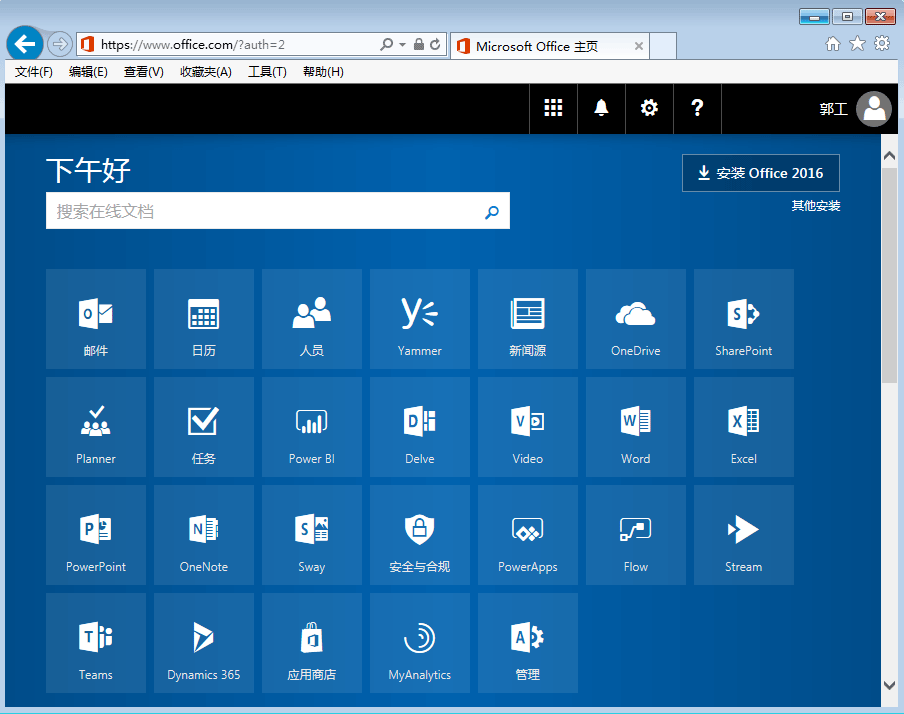
Task: Click the scrollbar down arrow
Action: [x=889, y=685]
